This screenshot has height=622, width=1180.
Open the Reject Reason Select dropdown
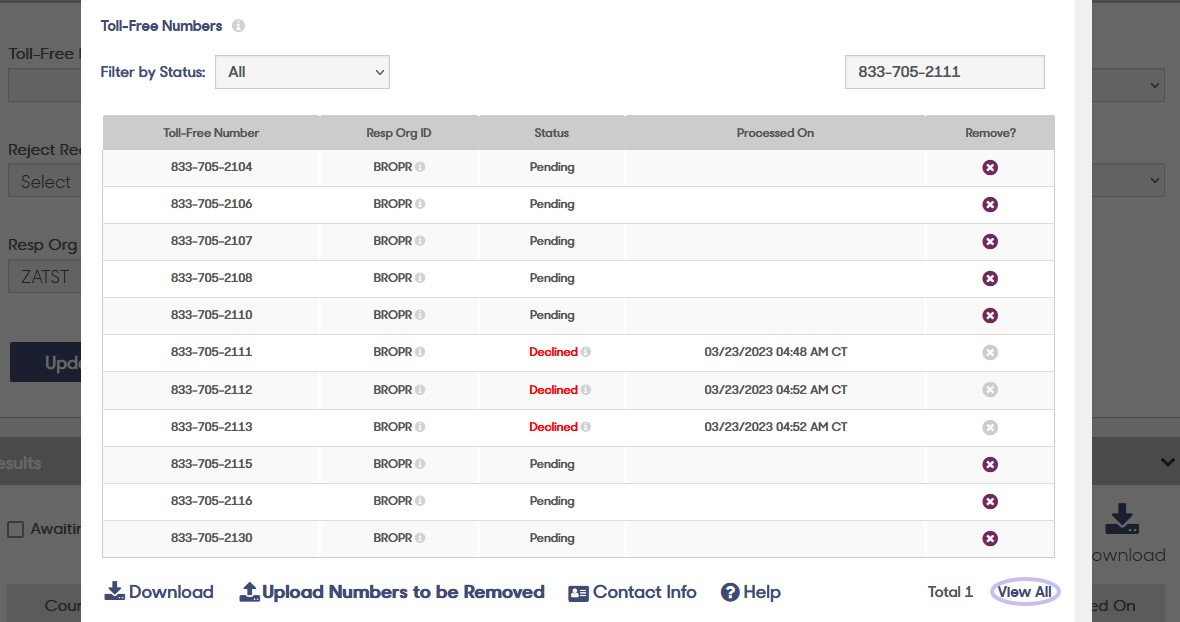click(x=45, y=181)
